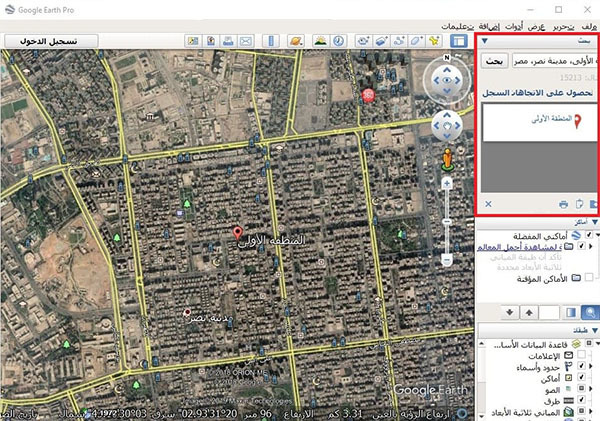This screenshot has width=600, height=421.
Task: Add an image overlay icon
Action: tap(381, 41)
